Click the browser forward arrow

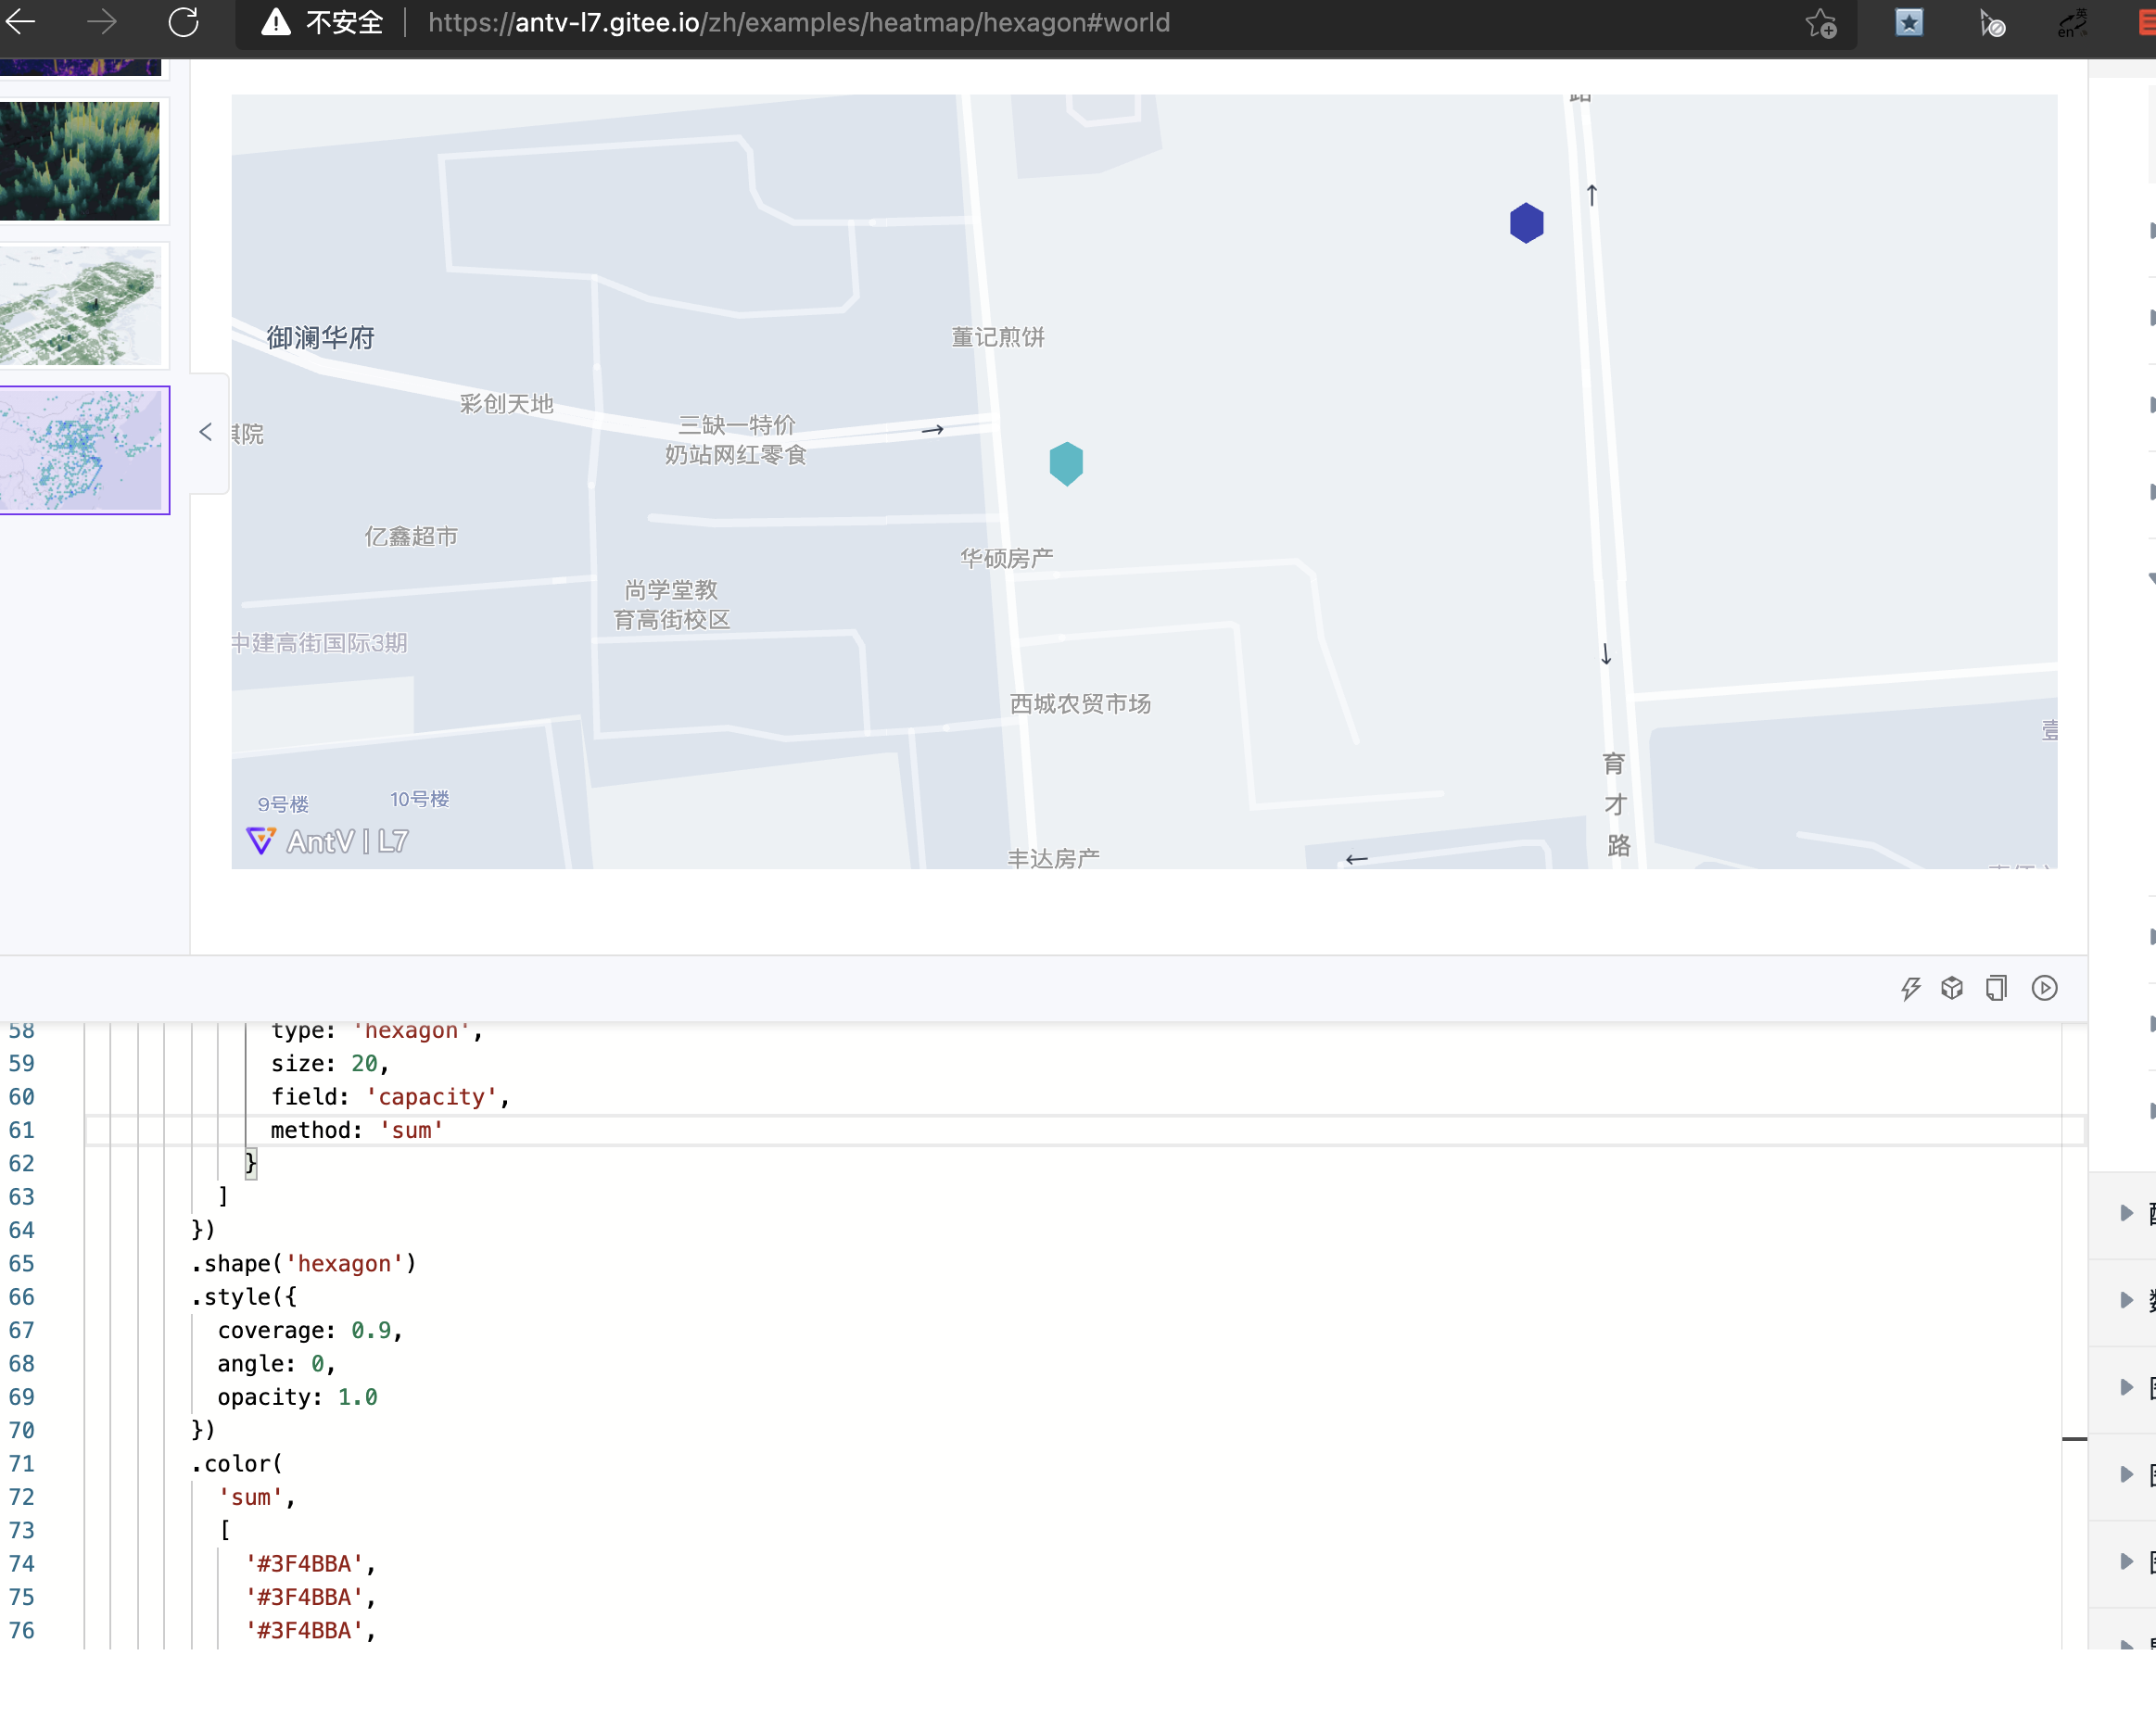coord(100,22)
